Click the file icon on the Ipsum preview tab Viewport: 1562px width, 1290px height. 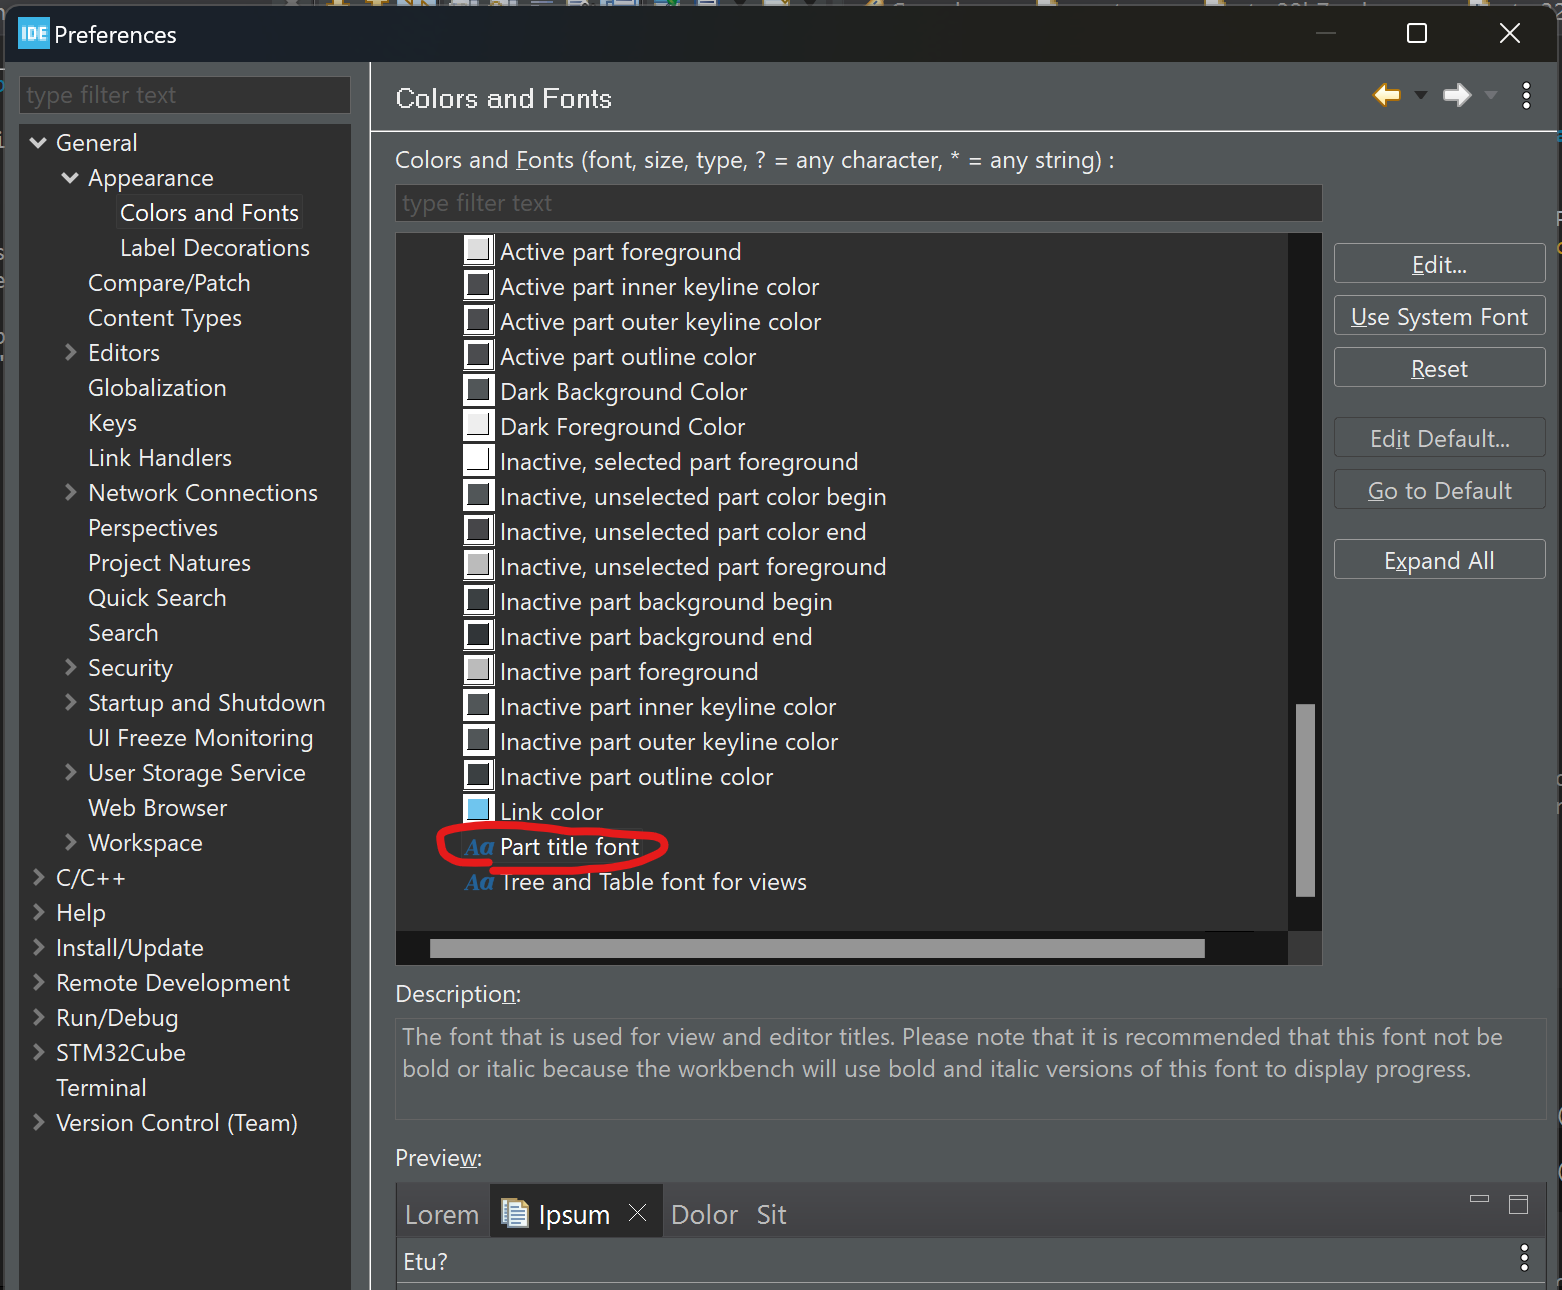pos(515,1212)
